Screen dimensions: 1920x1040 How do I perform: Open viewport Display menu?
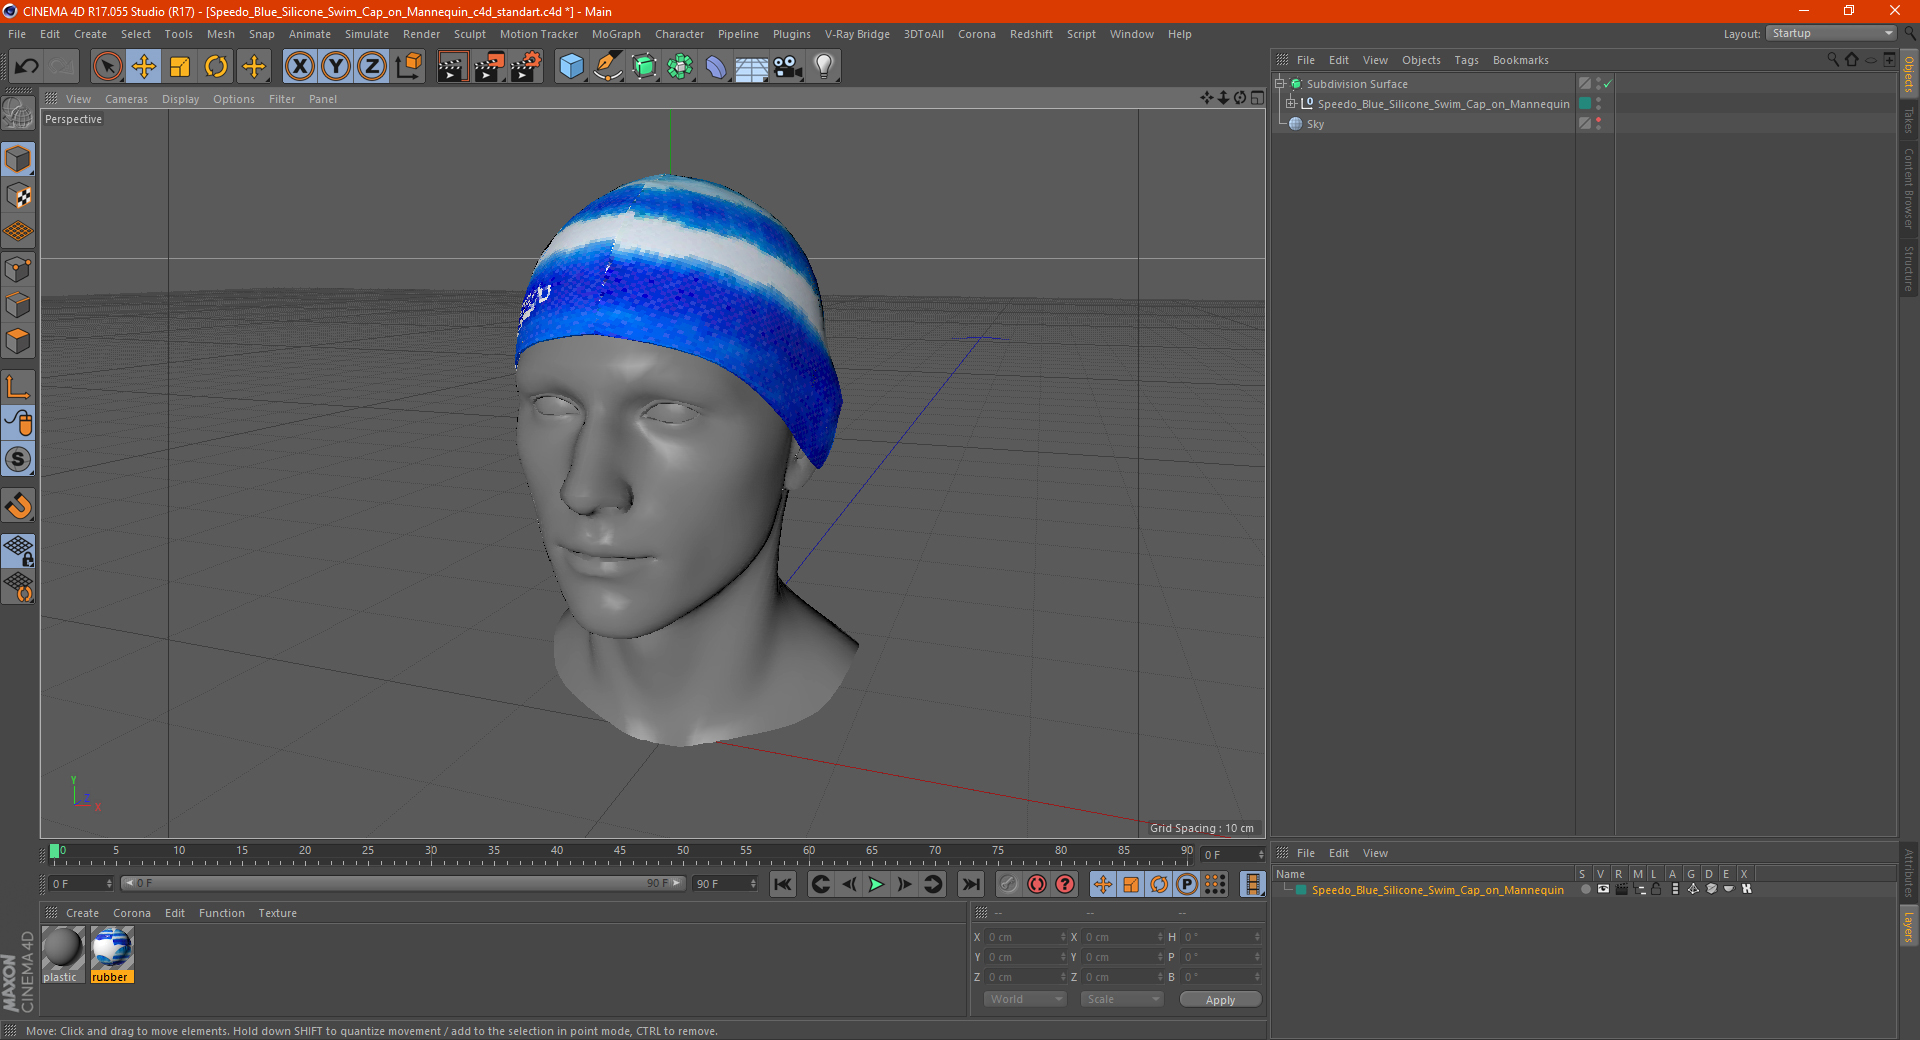[x=180, y=99]
